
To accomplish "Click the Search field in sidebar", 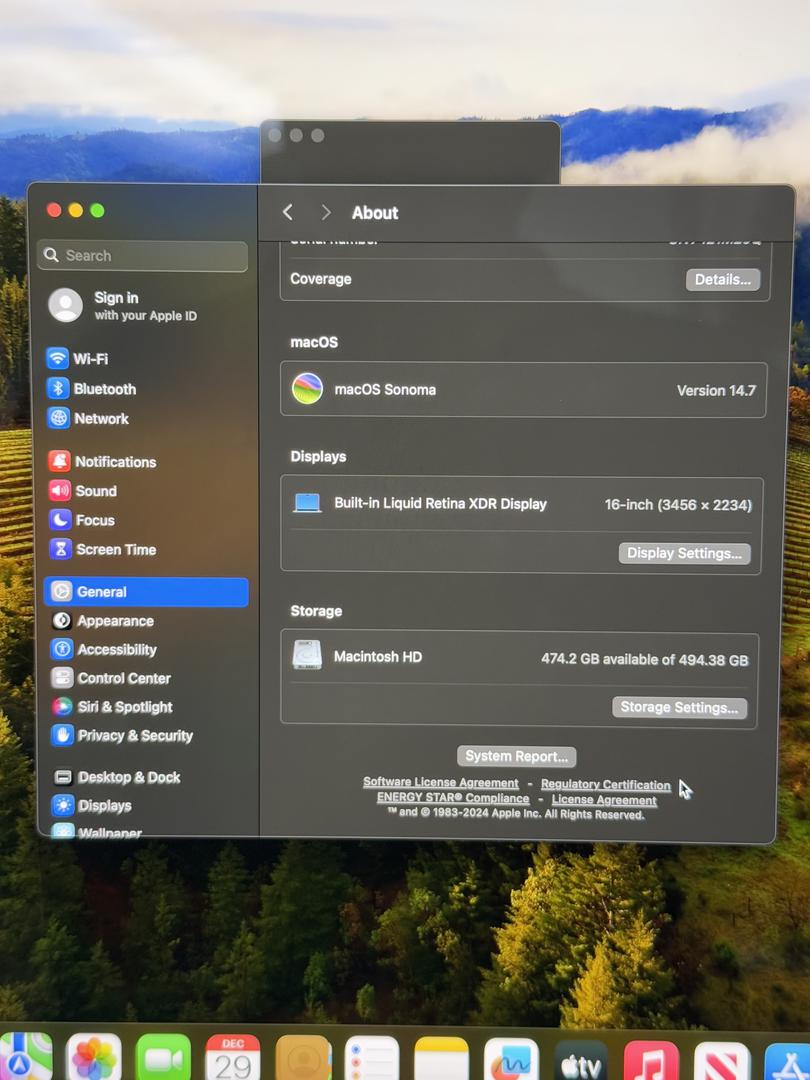I will click(x=142, y=256).
